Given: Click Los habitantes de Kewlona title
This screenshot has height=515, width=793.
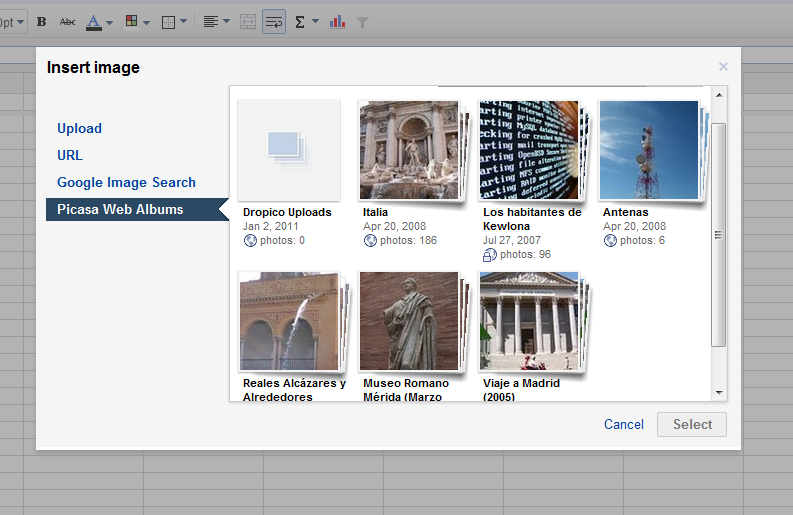Looking at the screenshot, I should pyautogui.click(x=532, y=219).
